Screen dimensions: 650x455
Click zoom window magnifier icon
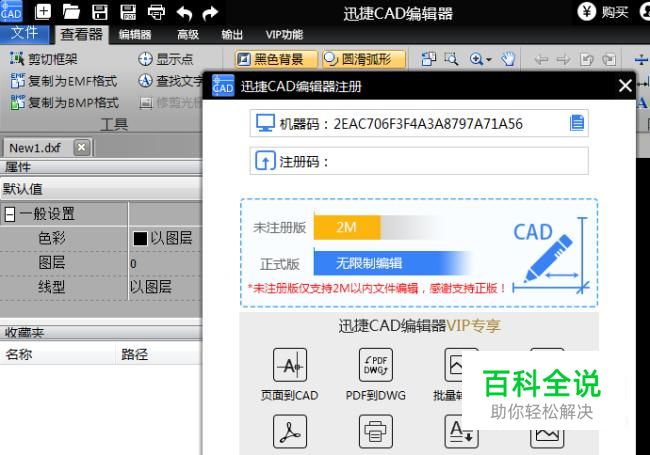[x=451, y=59]
